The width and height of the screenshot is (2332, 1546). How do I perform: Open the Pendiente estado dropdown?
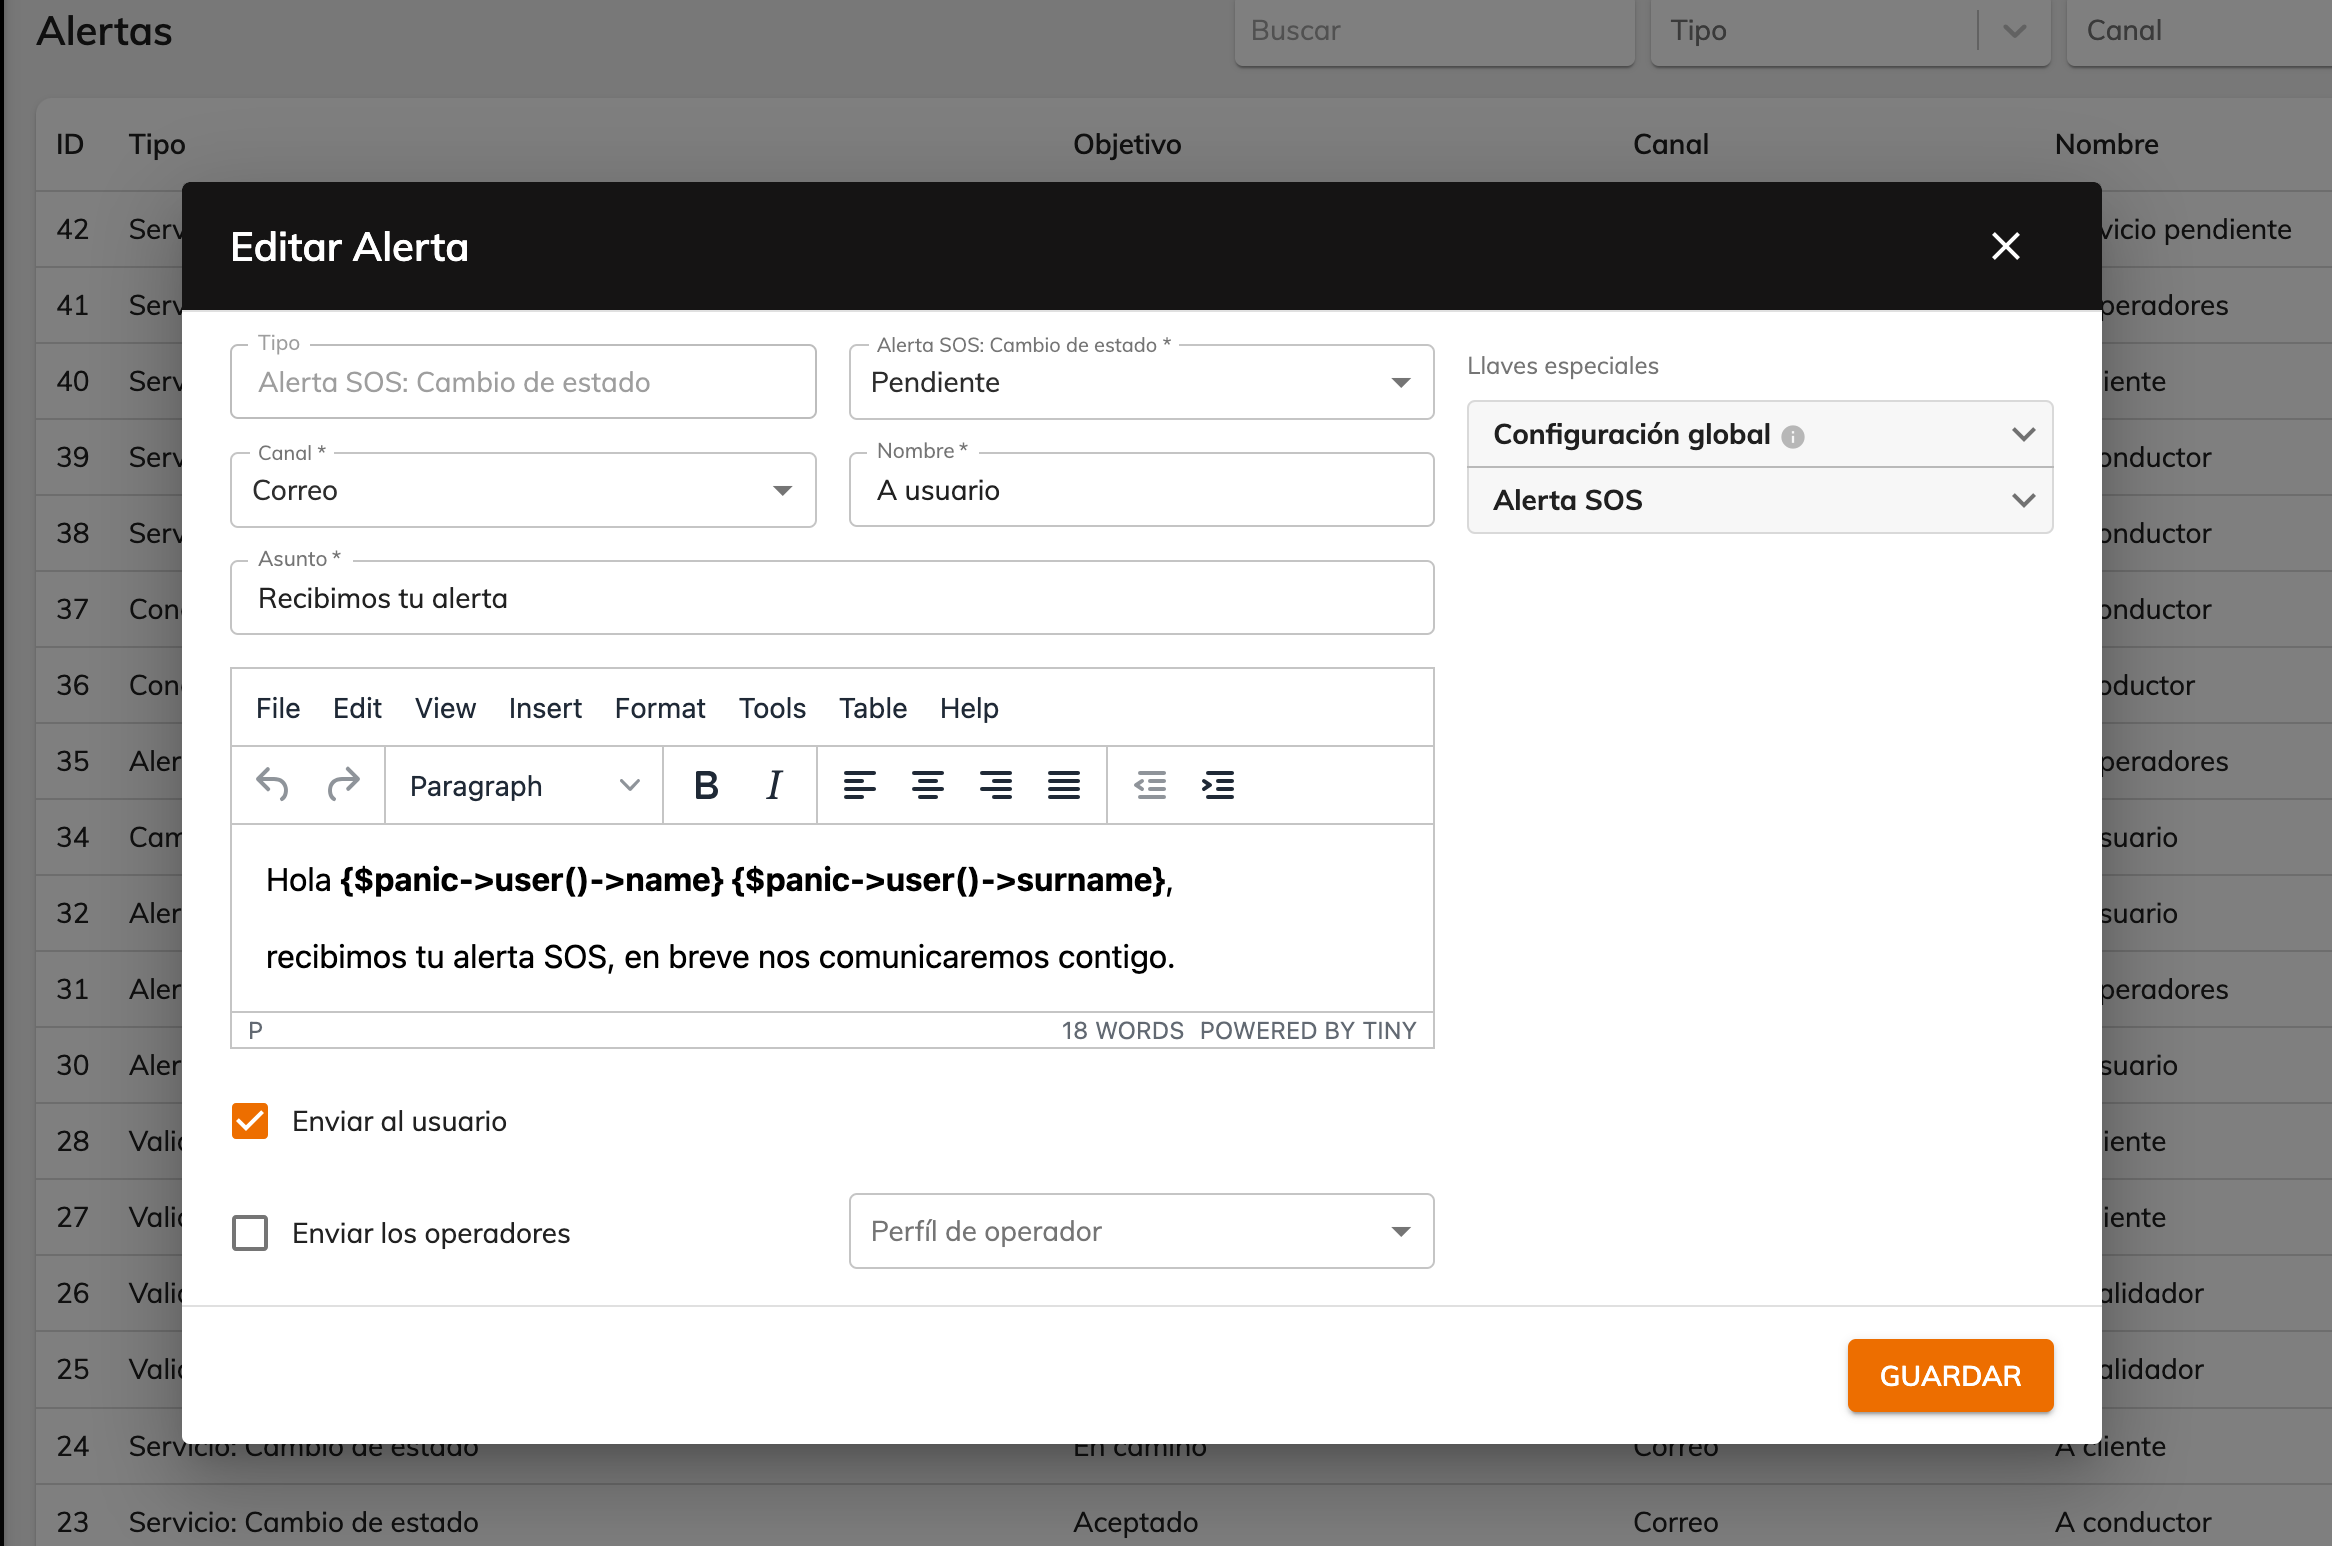(1141, 382)
